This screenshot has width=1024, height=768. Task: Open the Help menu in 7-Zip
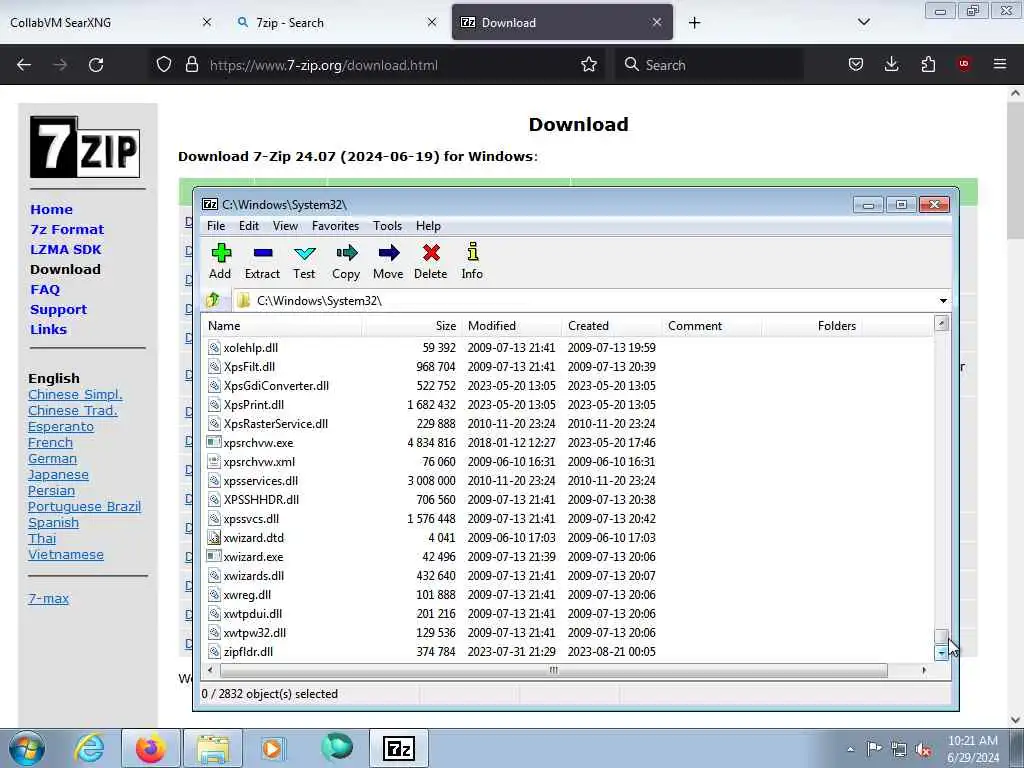point(428,226)
